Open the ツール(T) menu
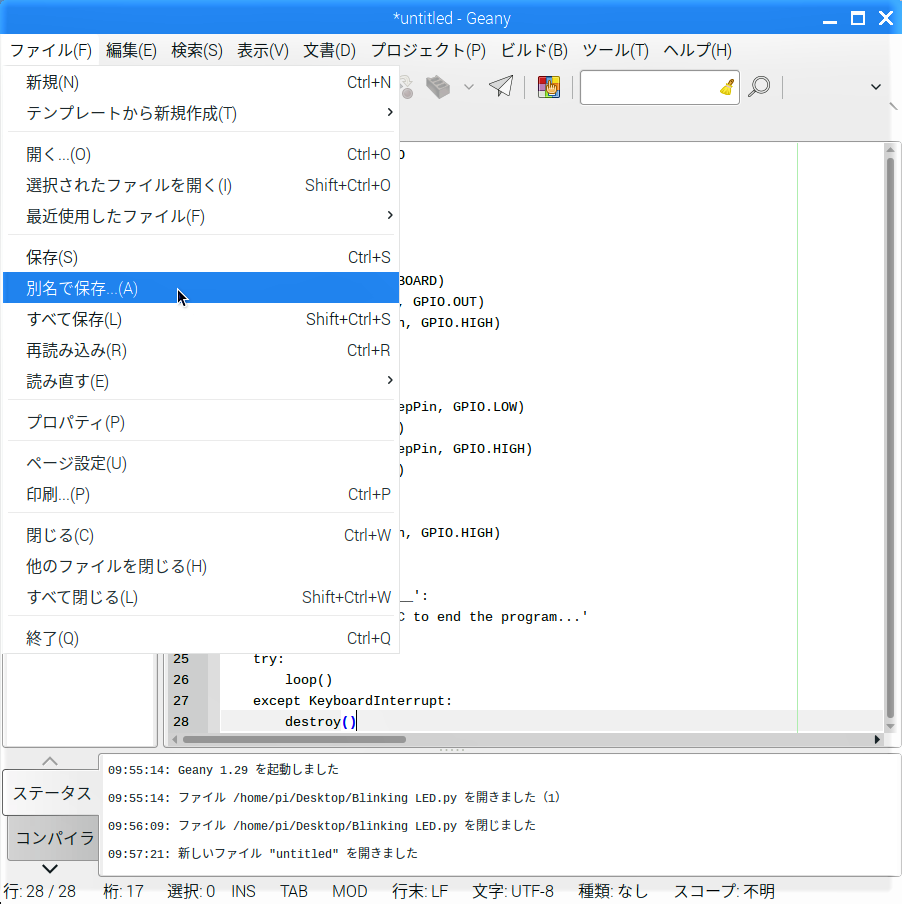 pyautogui.click(x=615, y=51)
